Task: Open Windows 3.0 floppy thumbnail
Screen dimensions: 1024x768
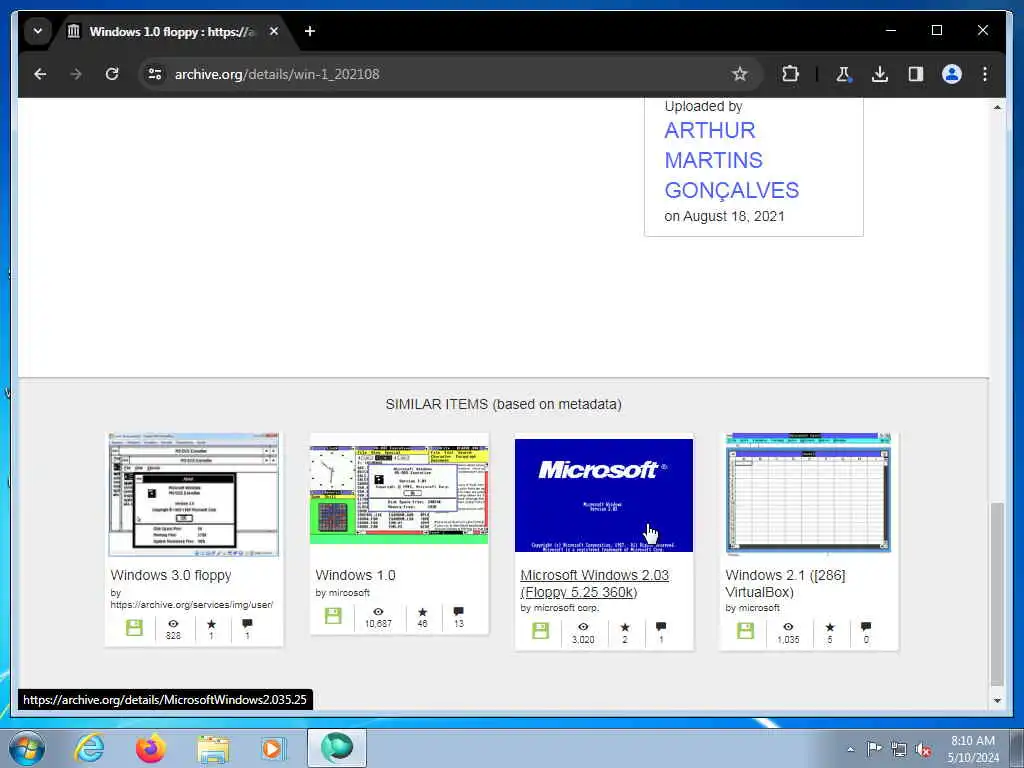Action: coord(194,494)
